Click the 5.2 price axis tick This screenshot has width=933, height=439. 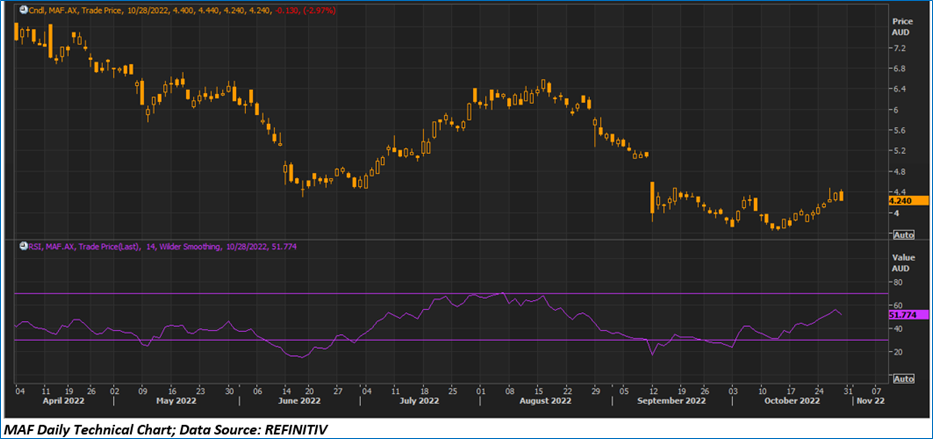(x=898, y=151)
